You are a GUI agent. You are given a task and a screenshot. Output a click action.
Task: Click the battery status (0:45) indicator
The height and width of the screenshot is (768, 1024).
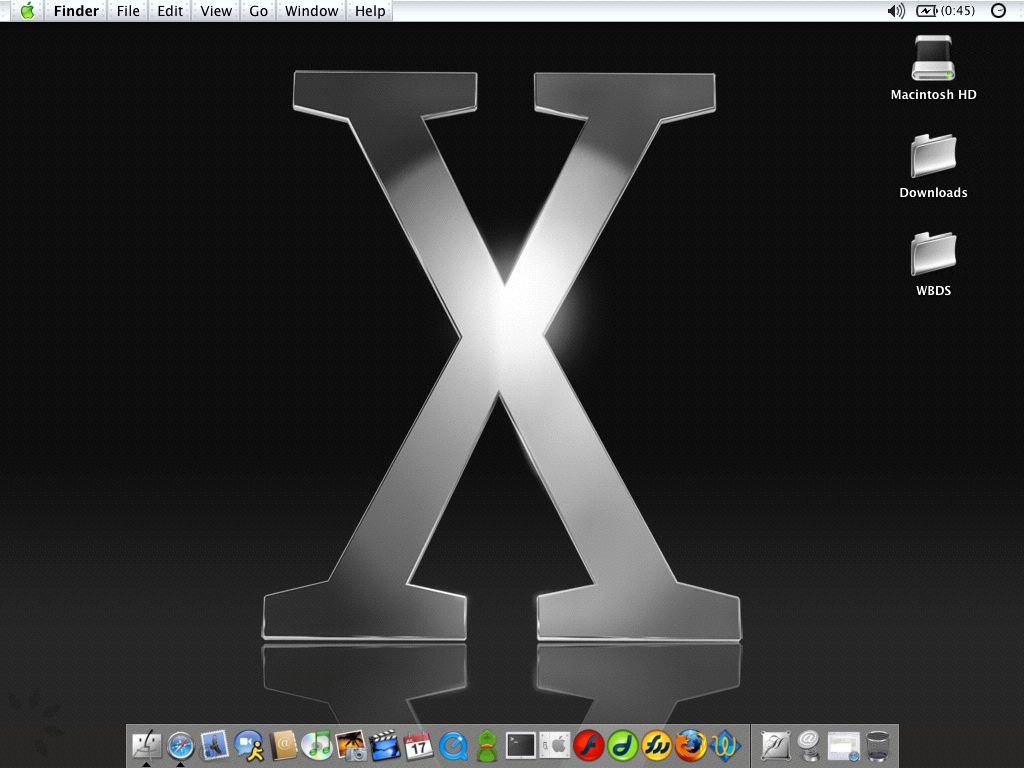click(946, 10)
